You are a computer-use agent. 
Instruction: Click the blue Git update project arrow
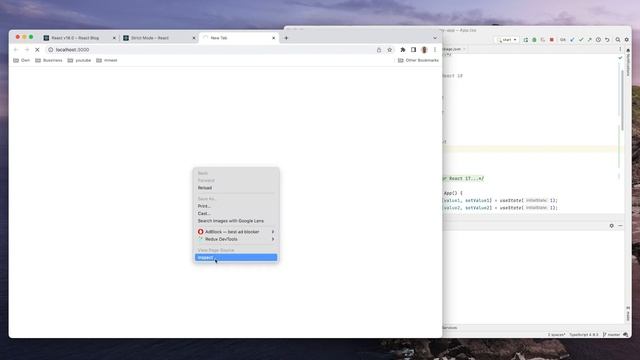(572, 40)
